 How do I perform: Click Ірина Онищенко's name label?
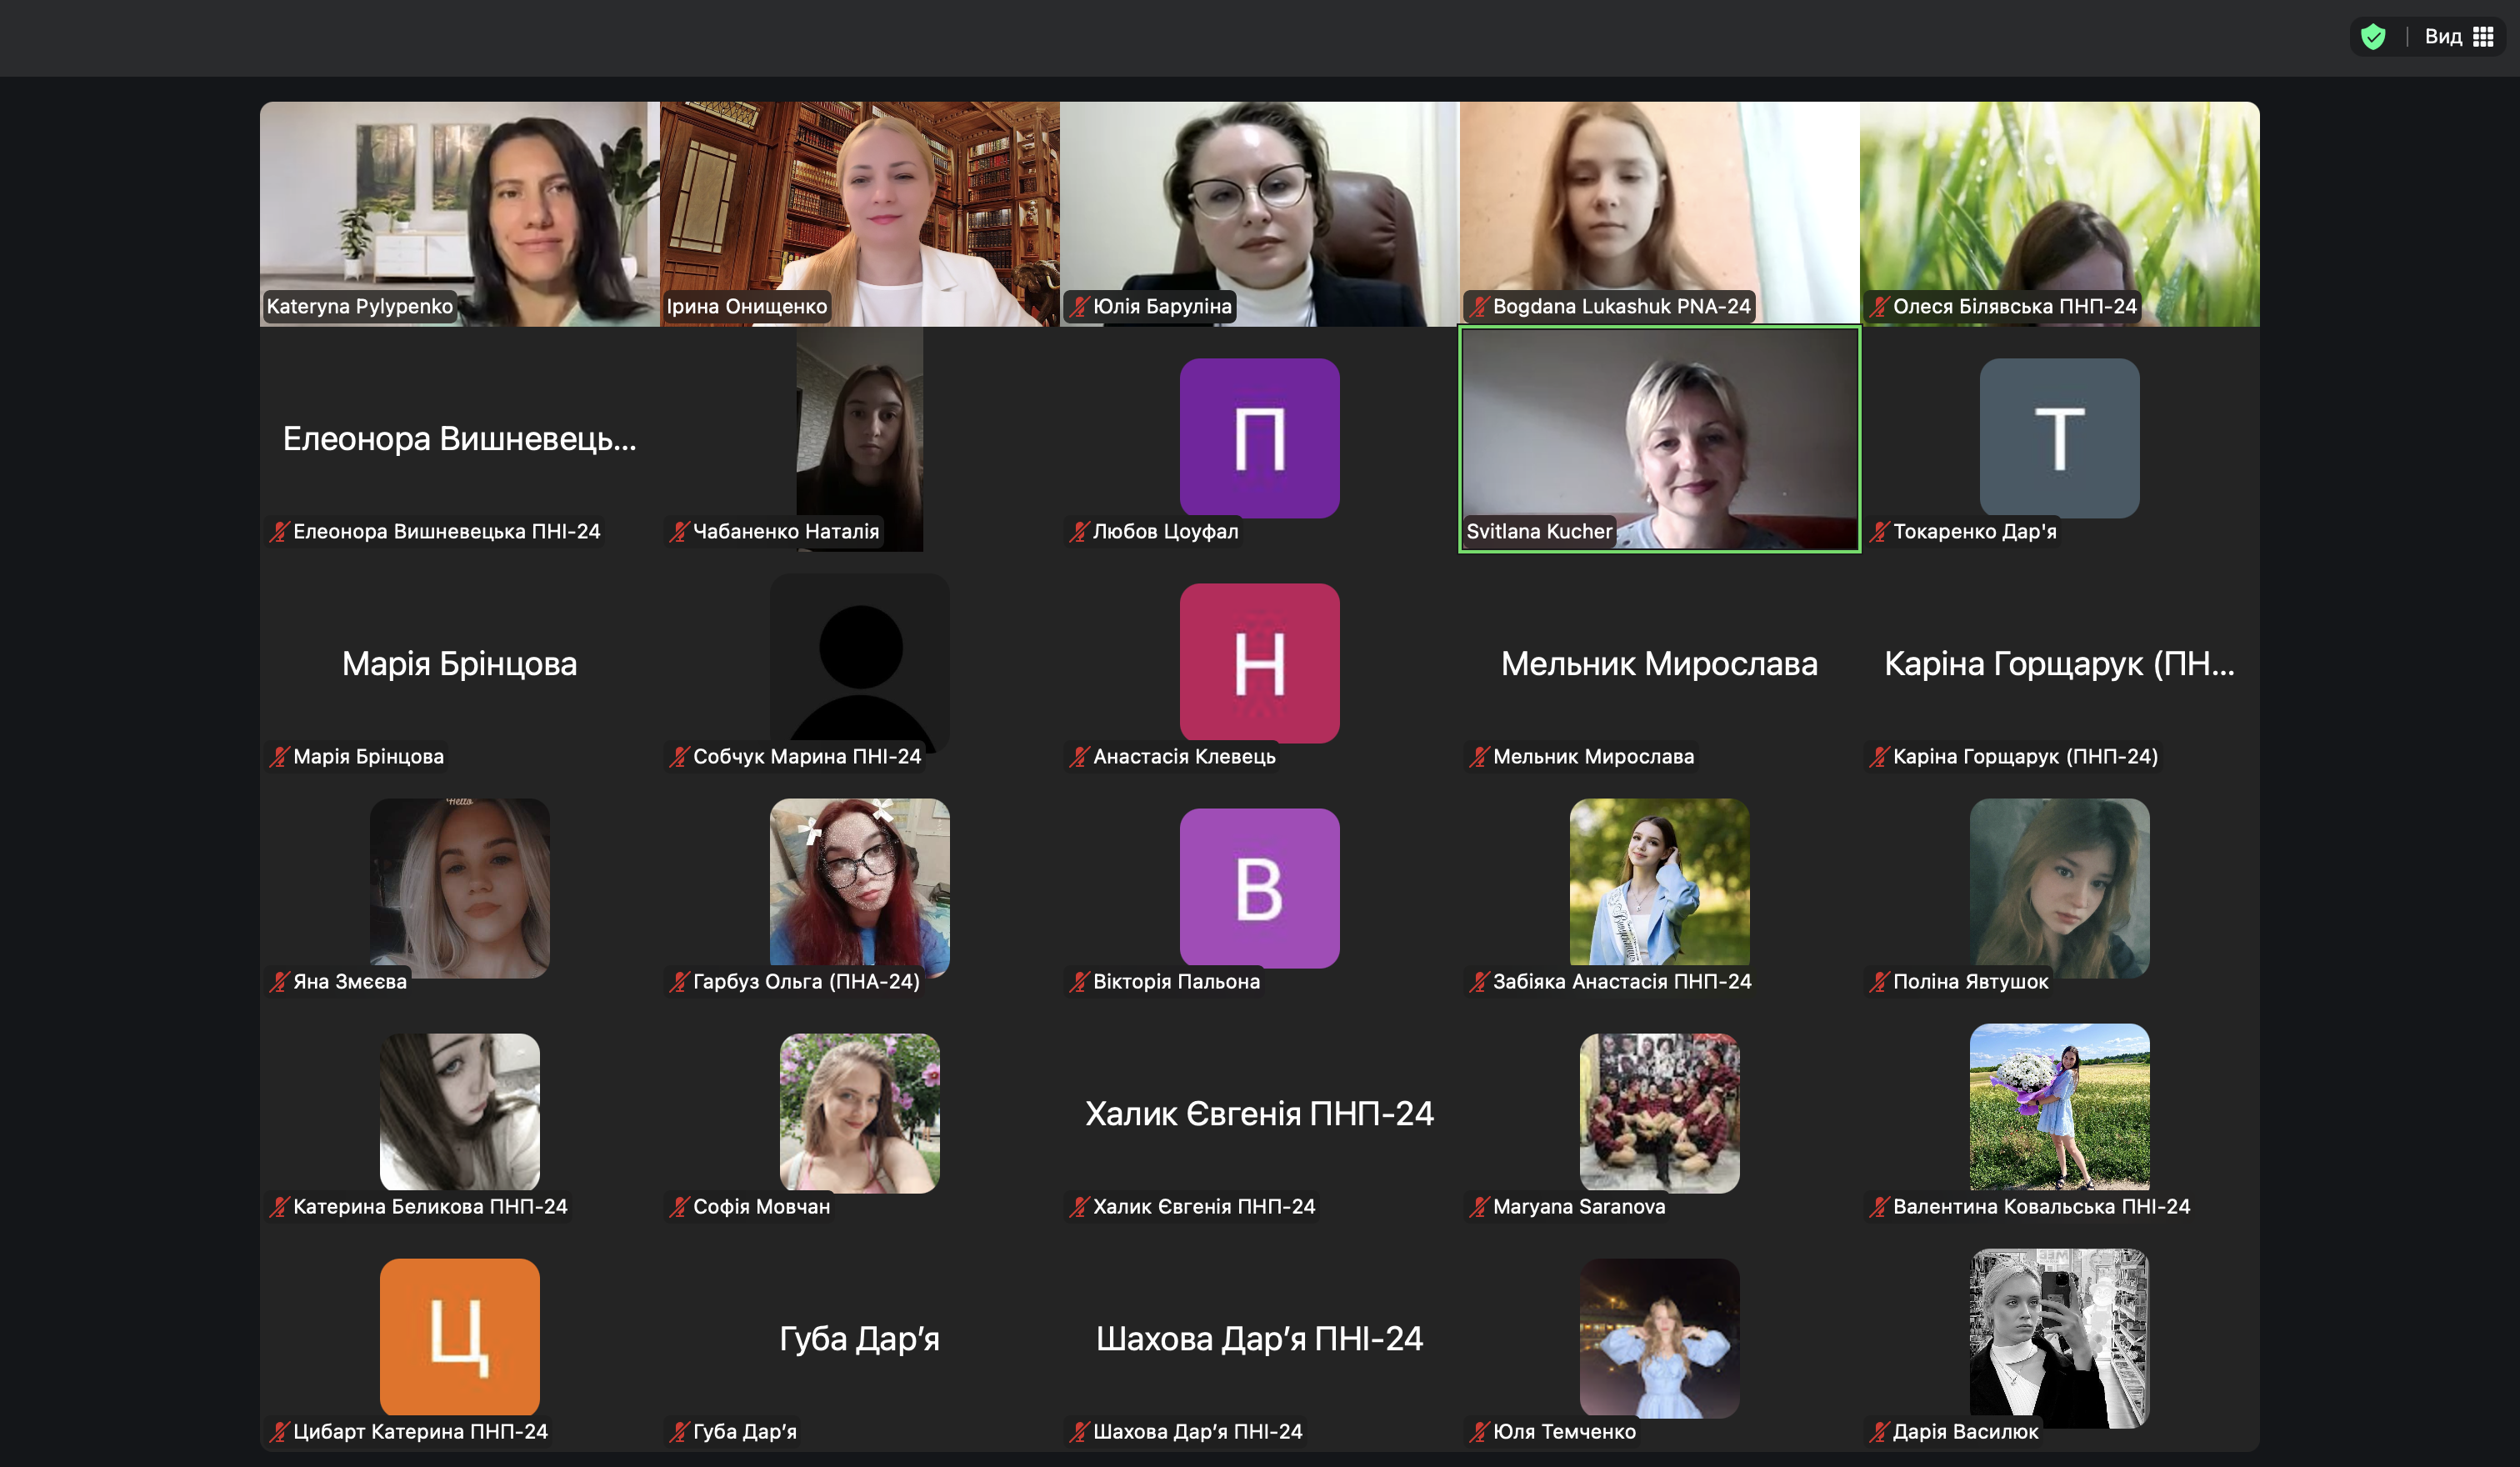[746, 307]
